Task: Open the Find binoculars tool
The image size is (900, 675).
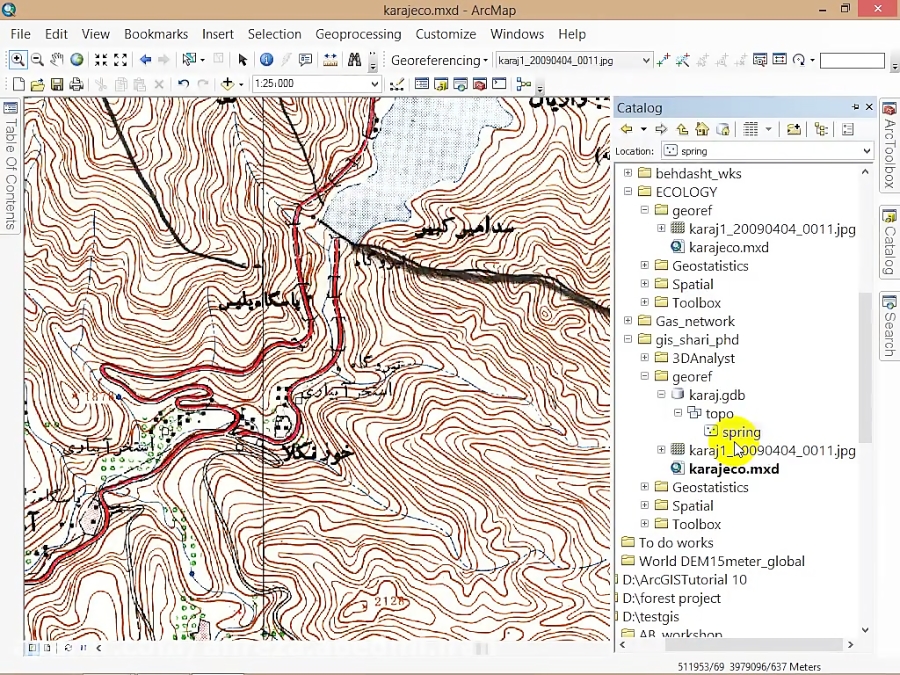Action: coord(354,60)
